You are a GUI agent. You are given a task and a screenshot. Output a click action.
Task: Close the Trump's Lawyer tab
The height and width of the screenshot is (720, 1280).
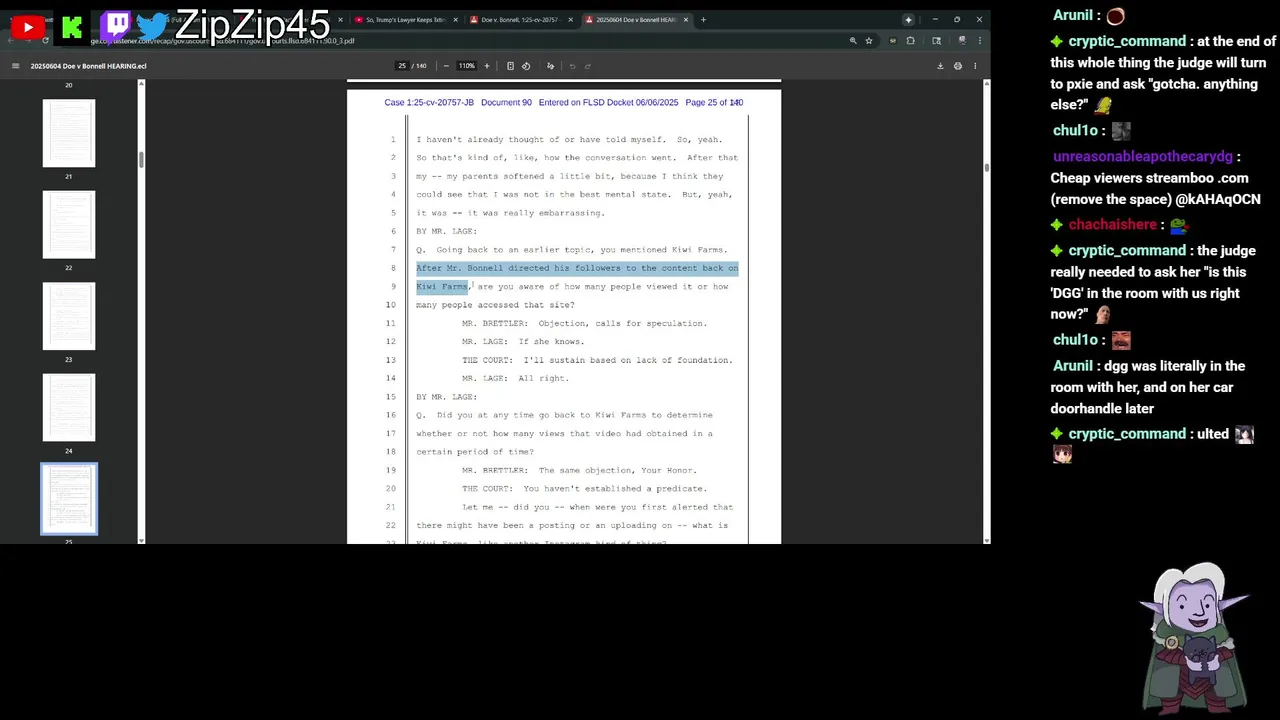(456, 20)
